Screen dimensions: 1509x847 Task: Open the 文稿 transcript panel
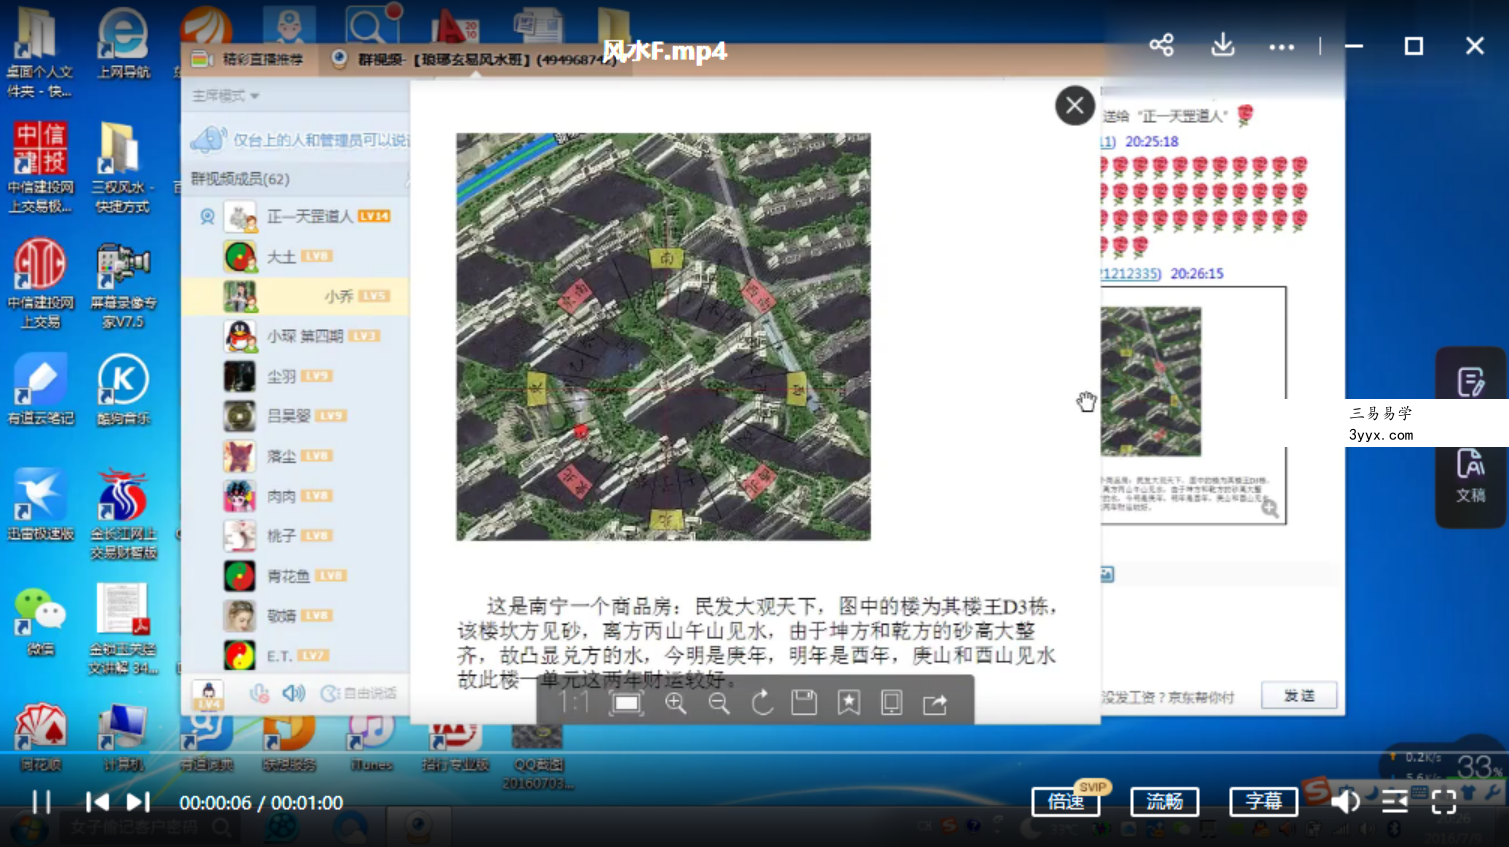point(1470,477)
